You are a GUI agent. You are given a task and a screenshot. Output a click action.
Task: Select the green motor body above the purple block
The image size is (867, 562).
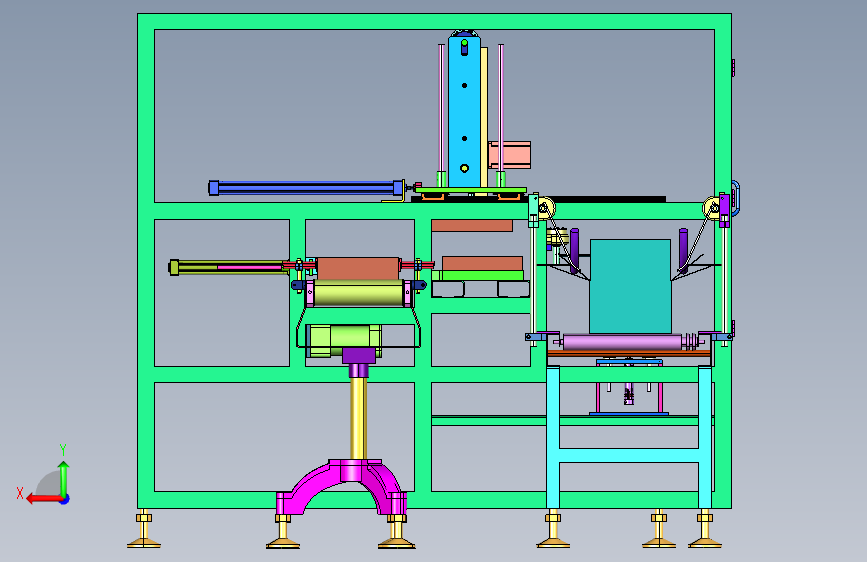344,340
